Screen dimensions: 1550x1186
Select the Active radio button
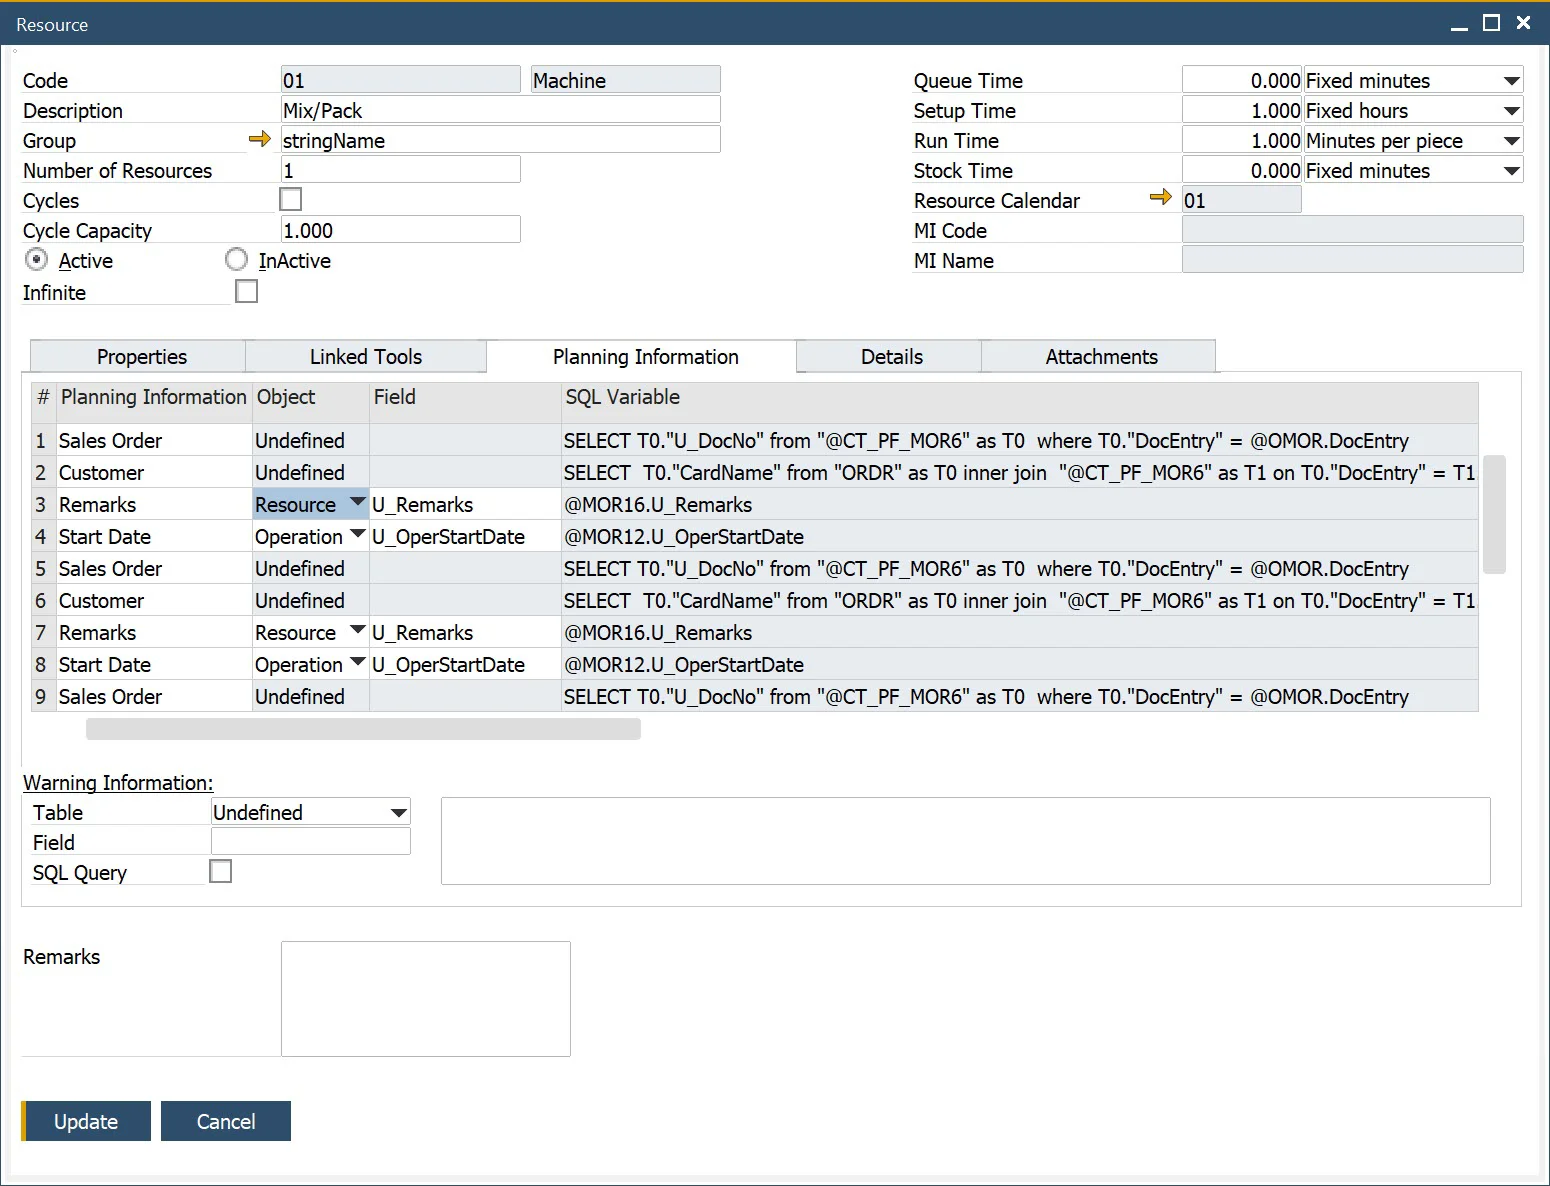(x=36, y=259)
